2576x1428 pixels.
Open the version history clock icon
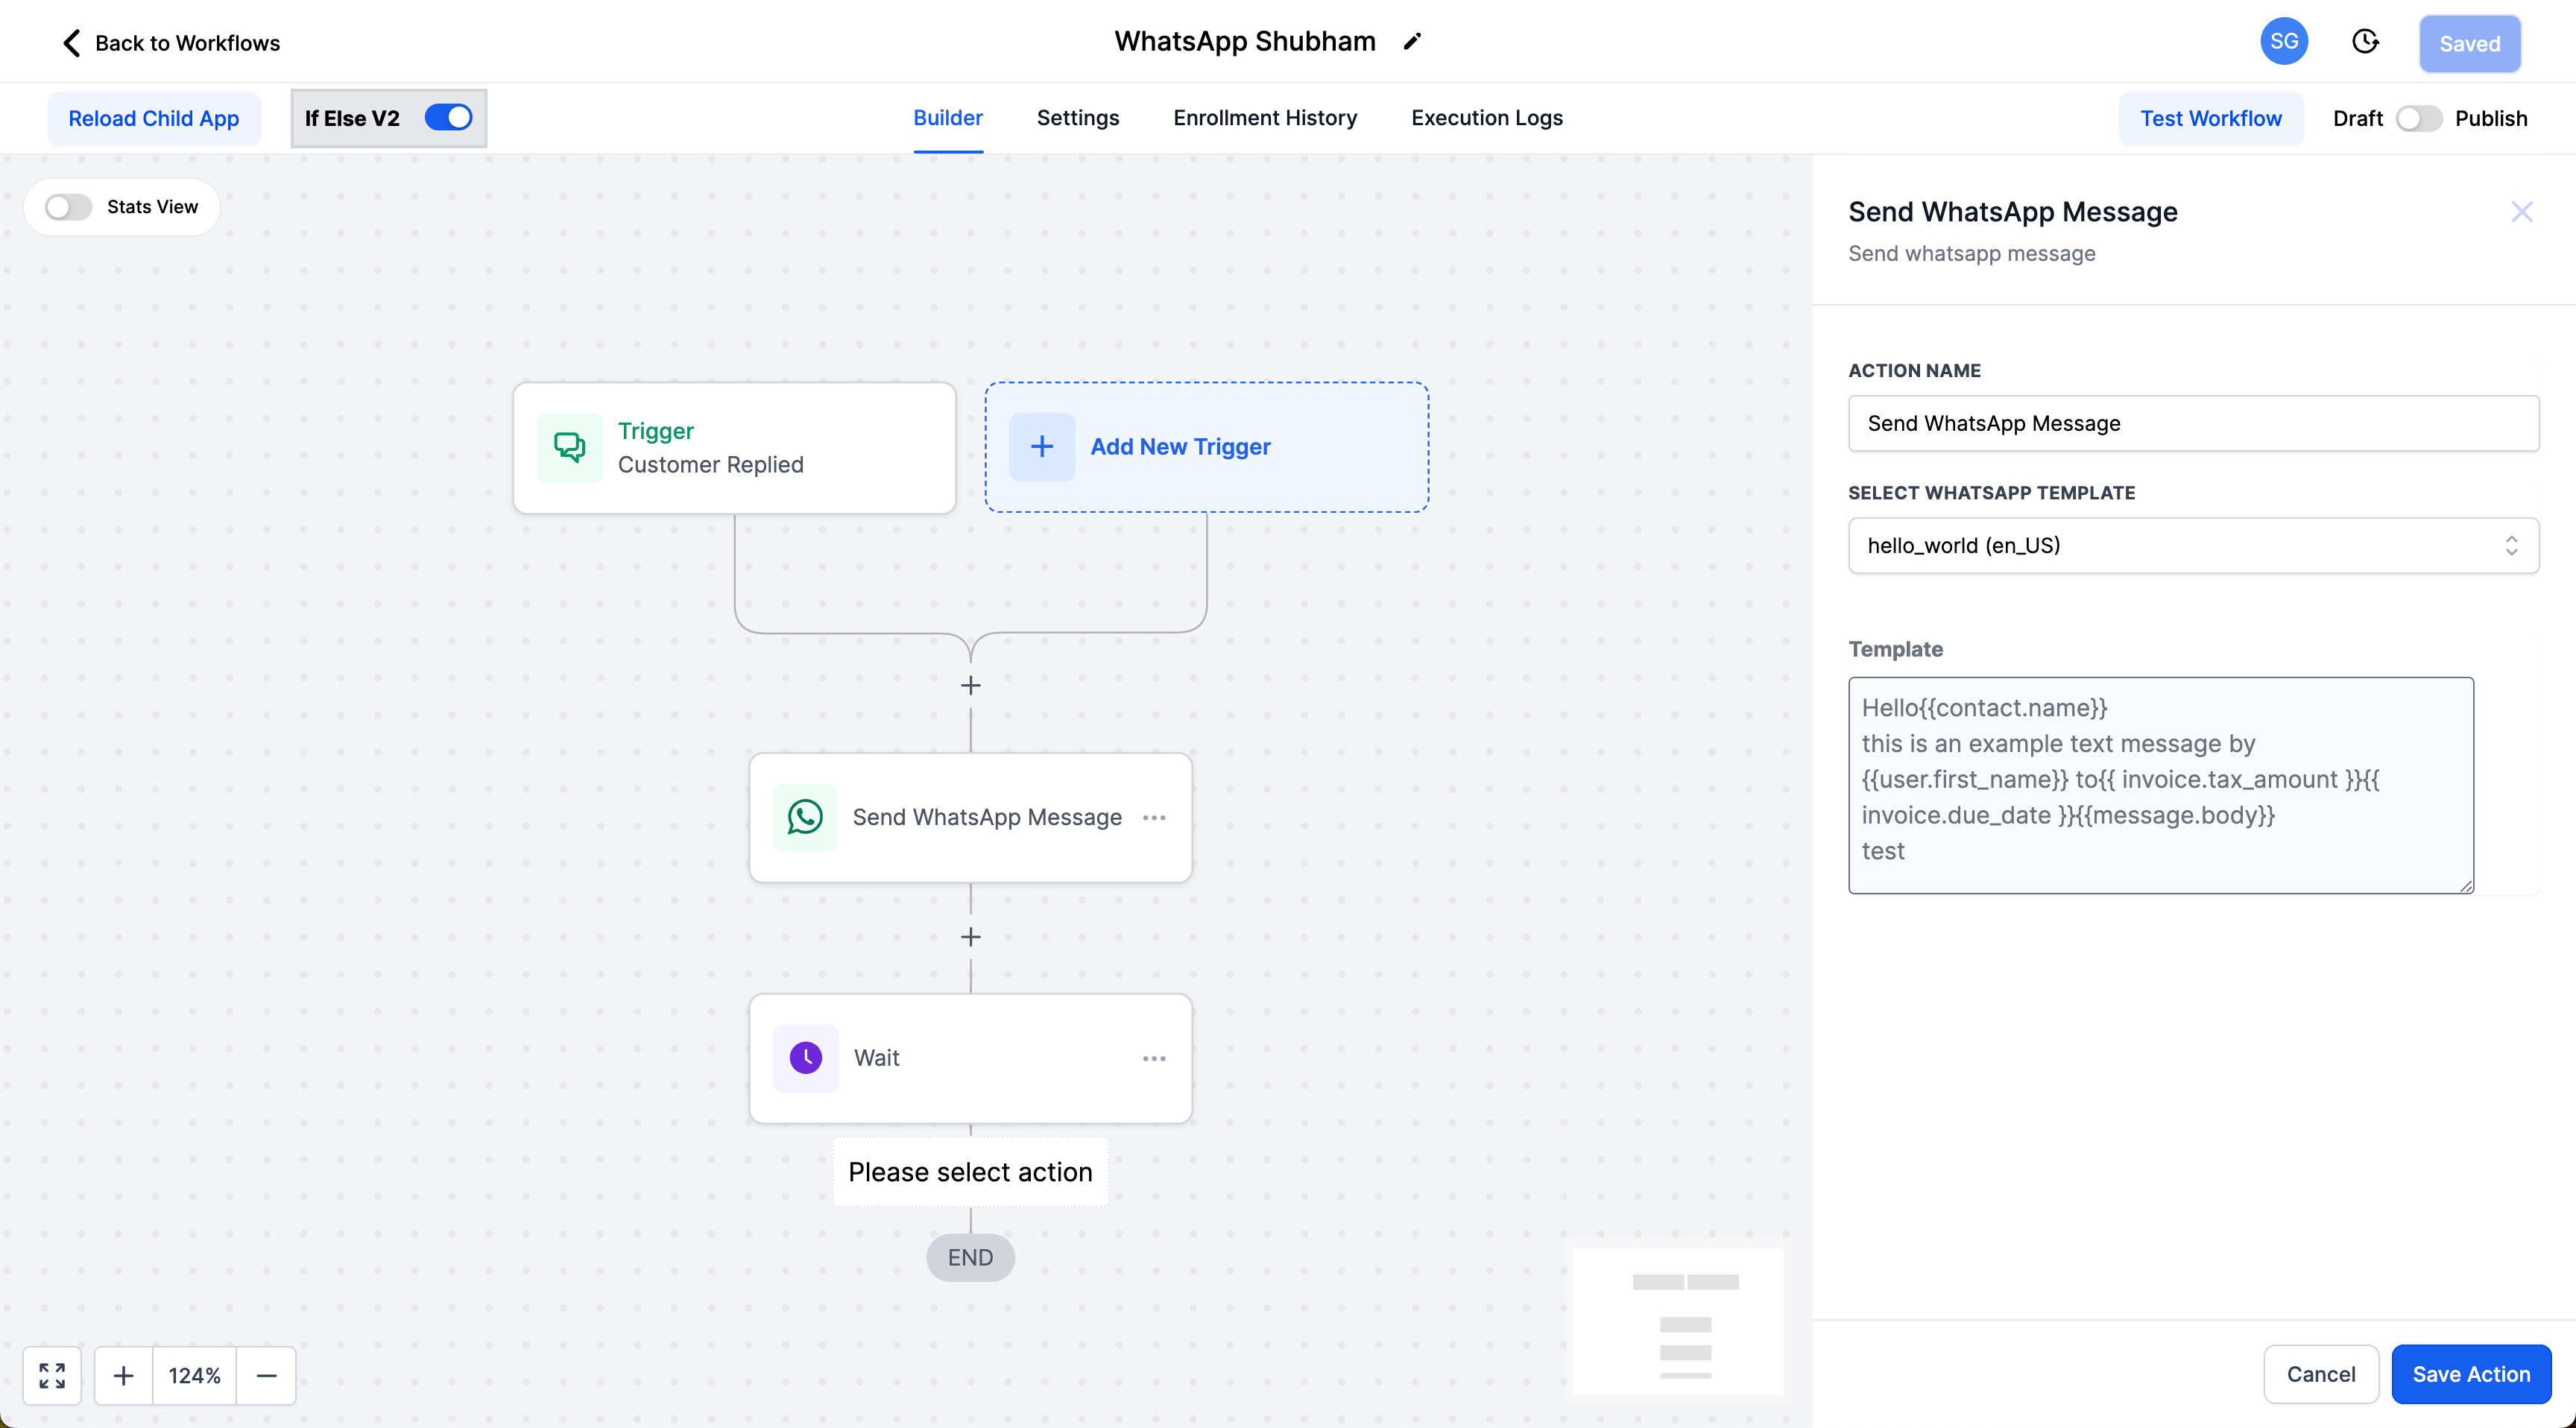2365,42
